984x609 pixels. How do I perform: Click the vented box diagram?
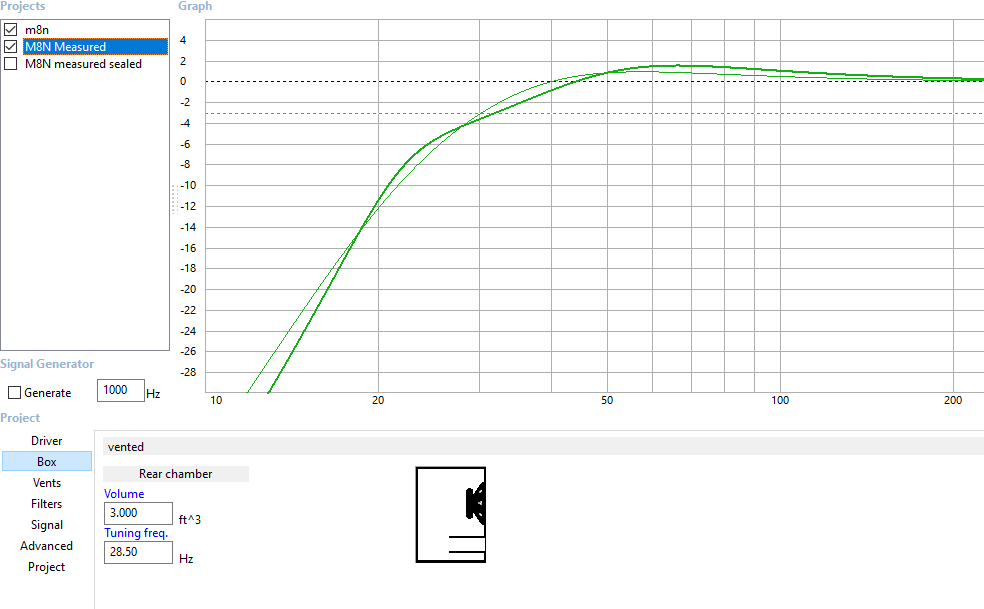[451, 515]
